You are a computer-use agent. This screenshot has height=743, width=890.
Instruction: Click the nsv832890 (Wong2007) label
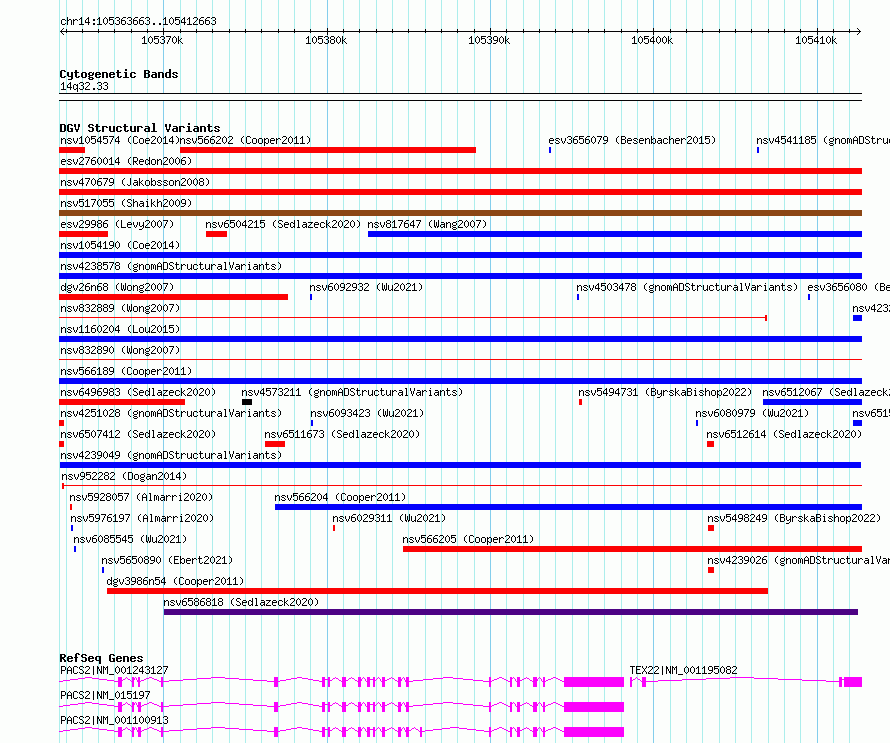[120, 350]
